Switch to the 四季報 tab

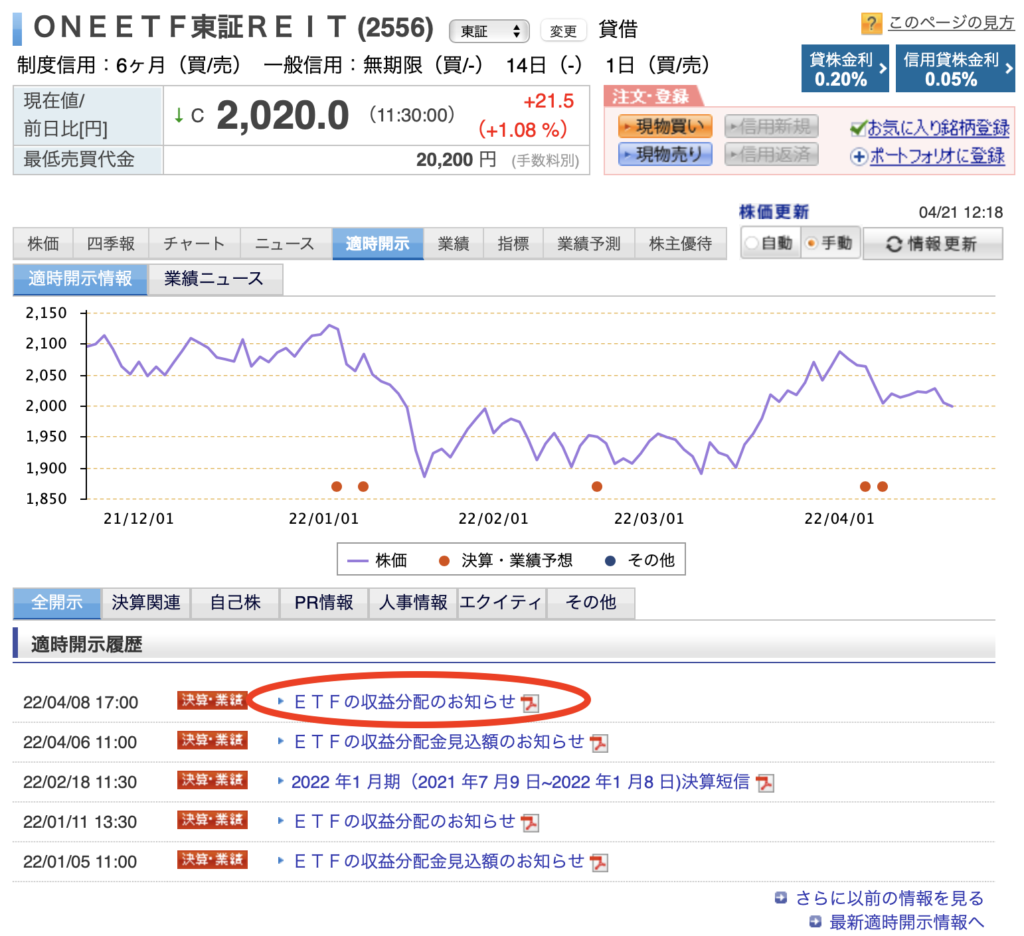tap(111, 244)
